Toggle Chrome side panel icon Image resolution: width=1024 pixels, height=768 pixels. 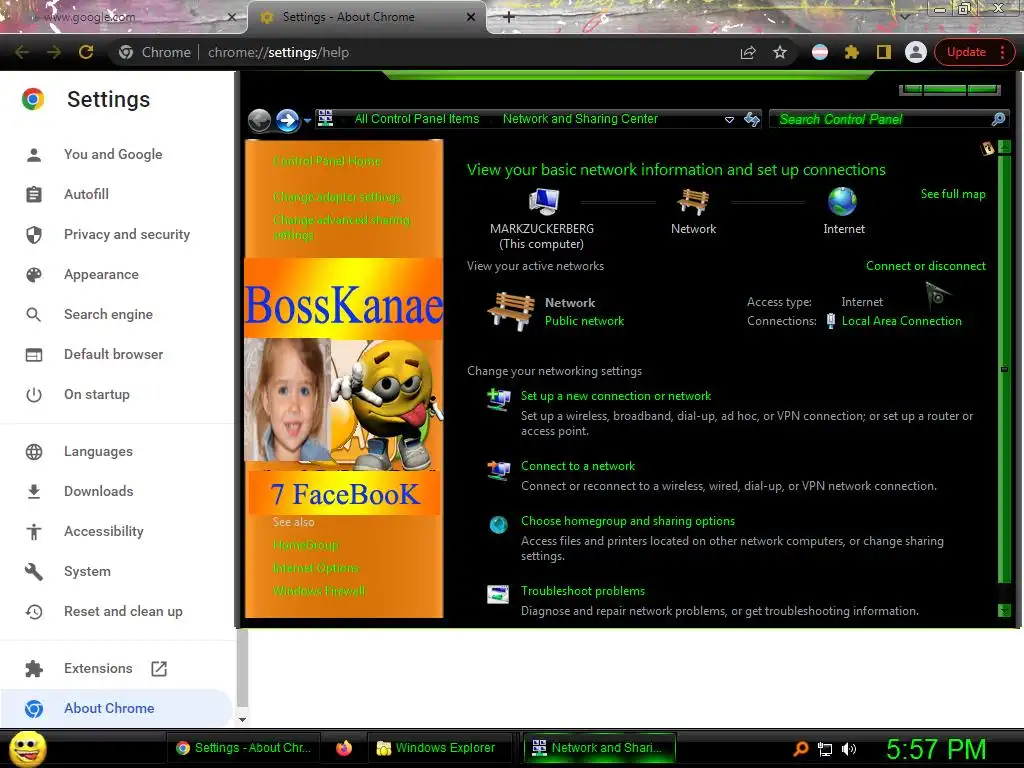click(884, 52)
